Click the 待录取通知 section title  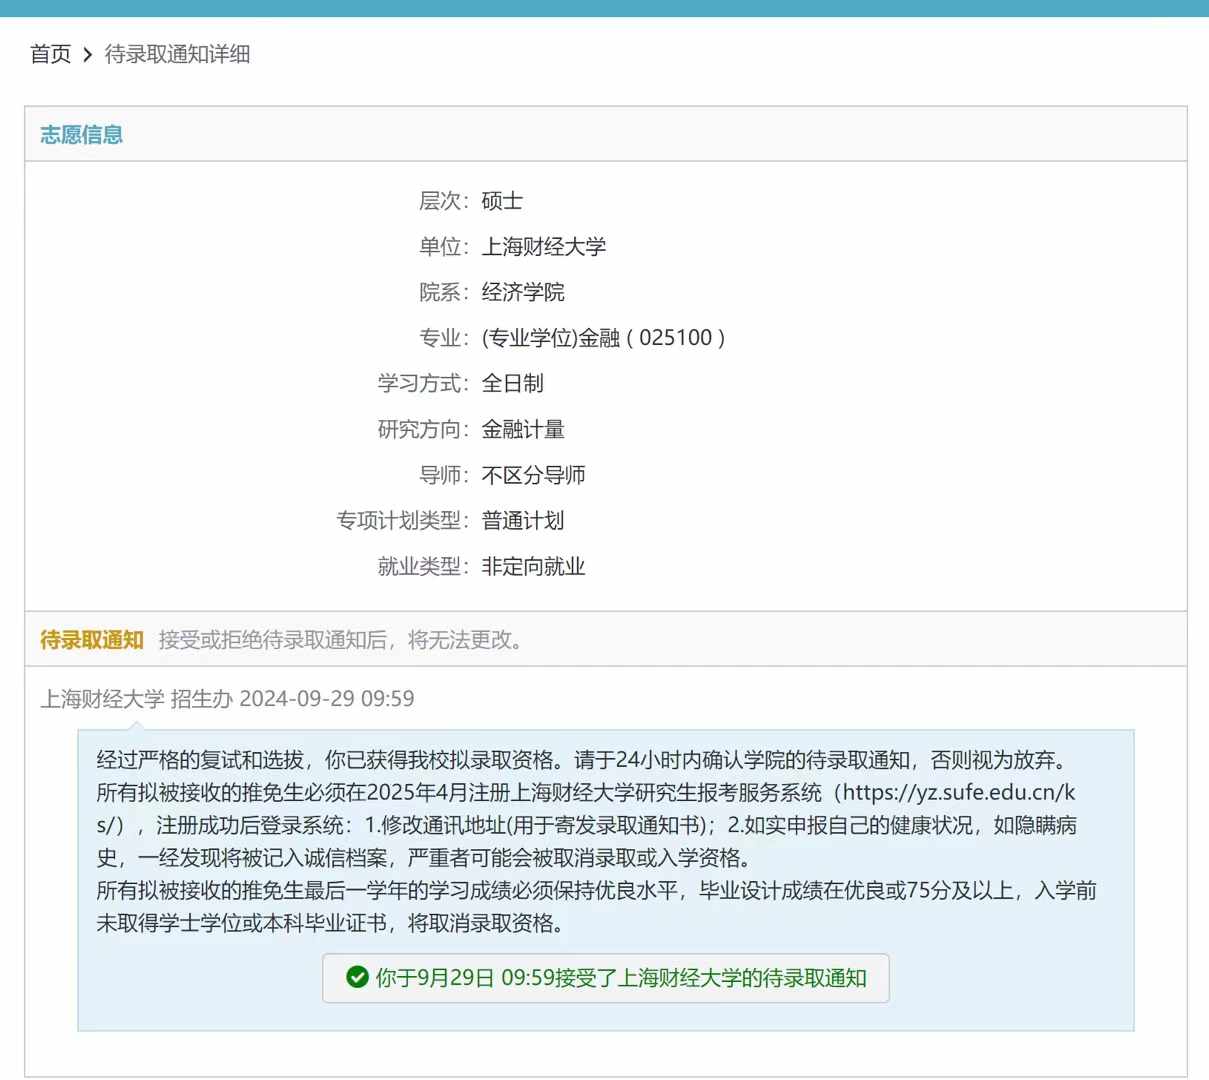pos(92,640)
